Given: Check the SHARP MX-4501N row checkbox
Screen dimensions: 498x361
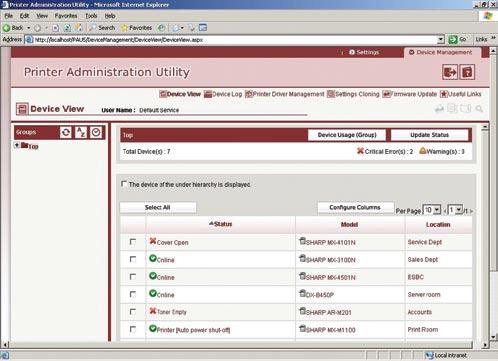Looking at the screenshot, I should 133,277.
